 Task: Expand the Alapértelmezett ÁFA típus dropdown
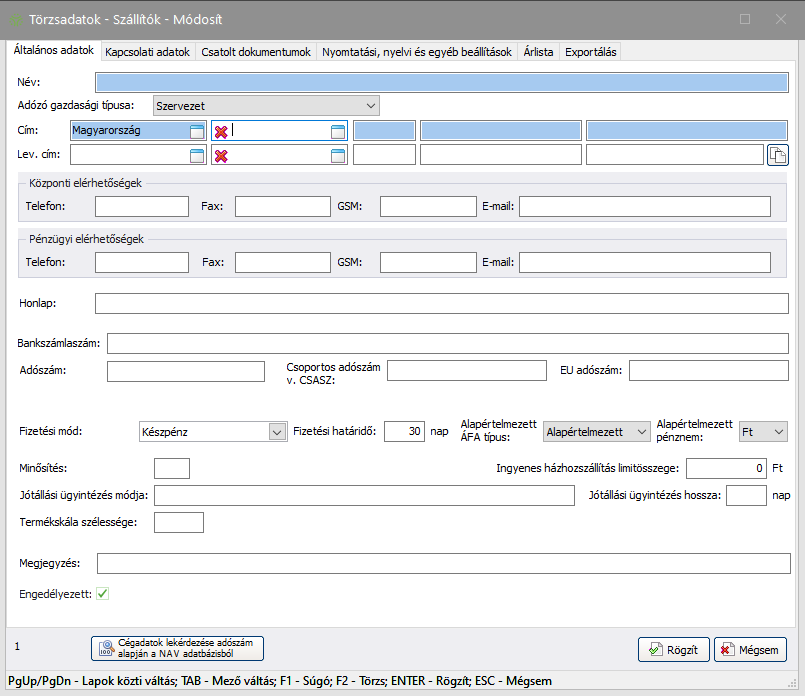(x=641, y=432)
